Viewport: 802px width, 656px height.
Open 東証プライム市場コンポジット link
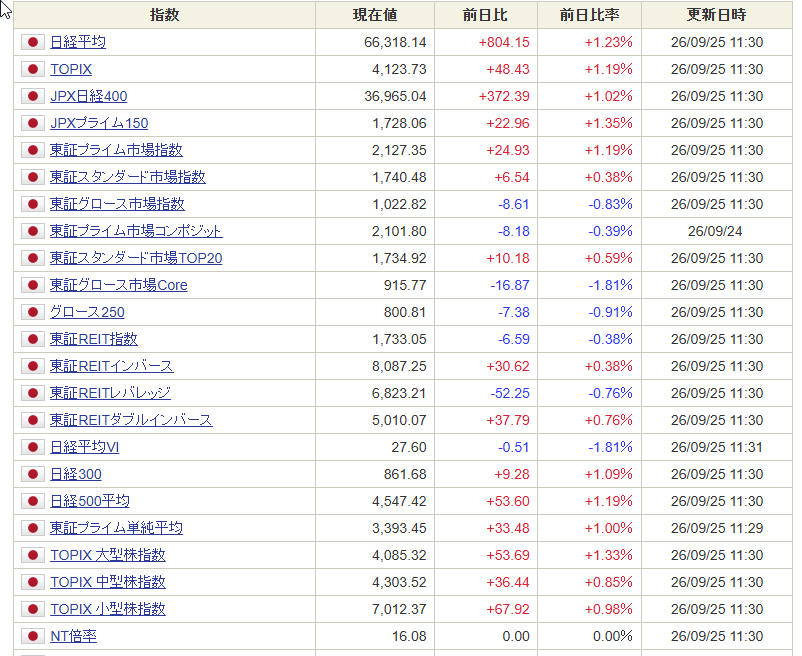(x=136, y=231)
